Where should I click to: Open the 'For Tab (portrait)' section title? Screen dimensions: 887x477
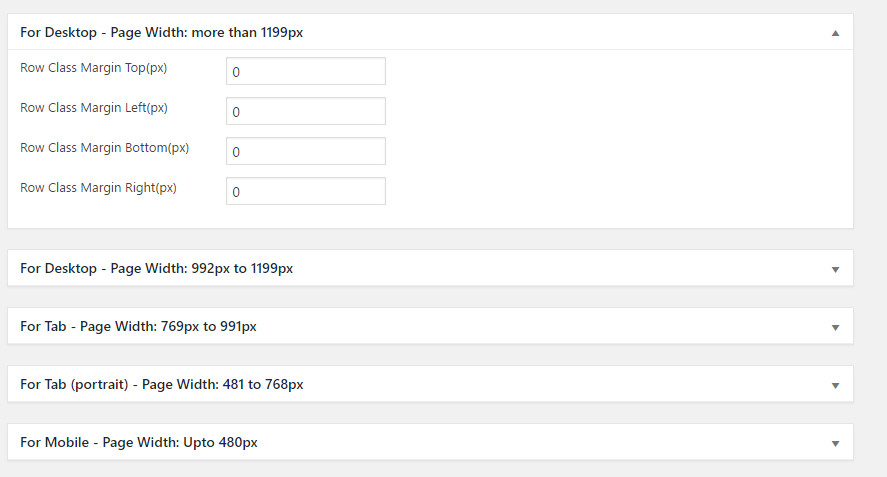click(162, 384)
